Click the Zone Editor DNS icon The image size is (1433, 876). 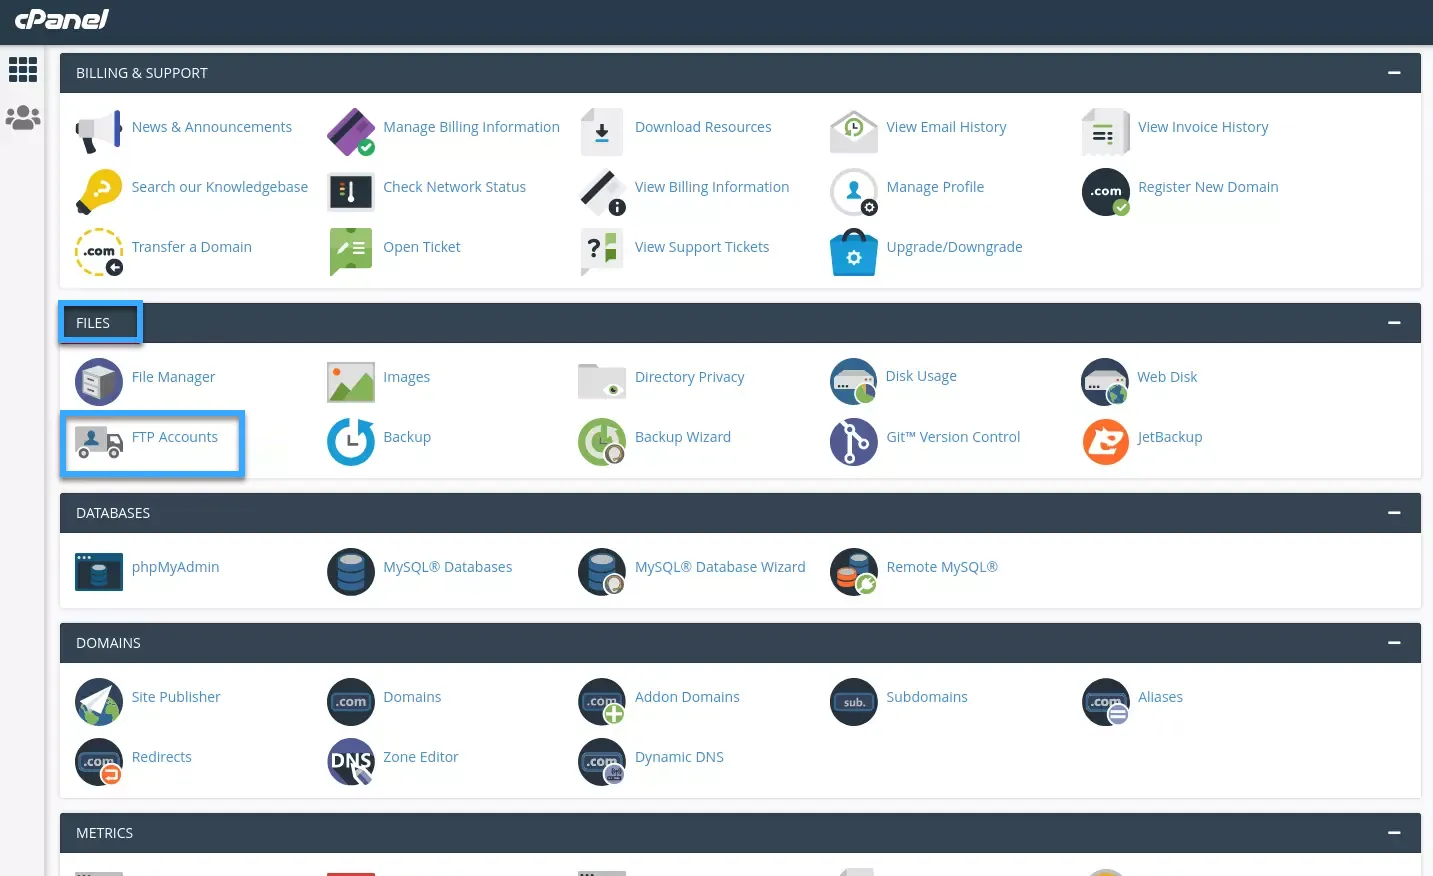[x=351, y=762]
